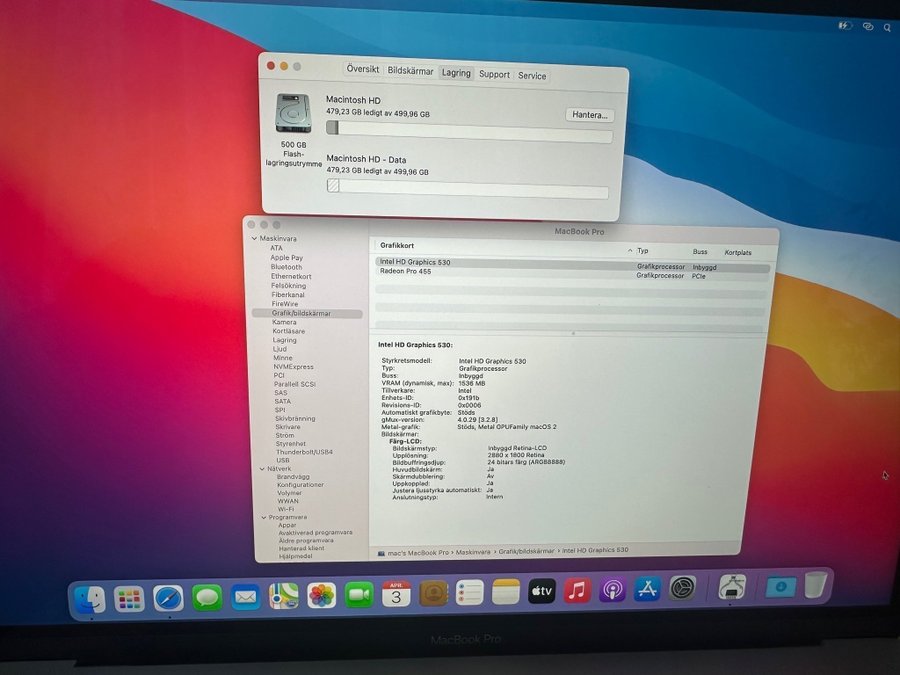The image size is (900, 675).
Task: Open the Trash in the Dock
Action: 815,585
